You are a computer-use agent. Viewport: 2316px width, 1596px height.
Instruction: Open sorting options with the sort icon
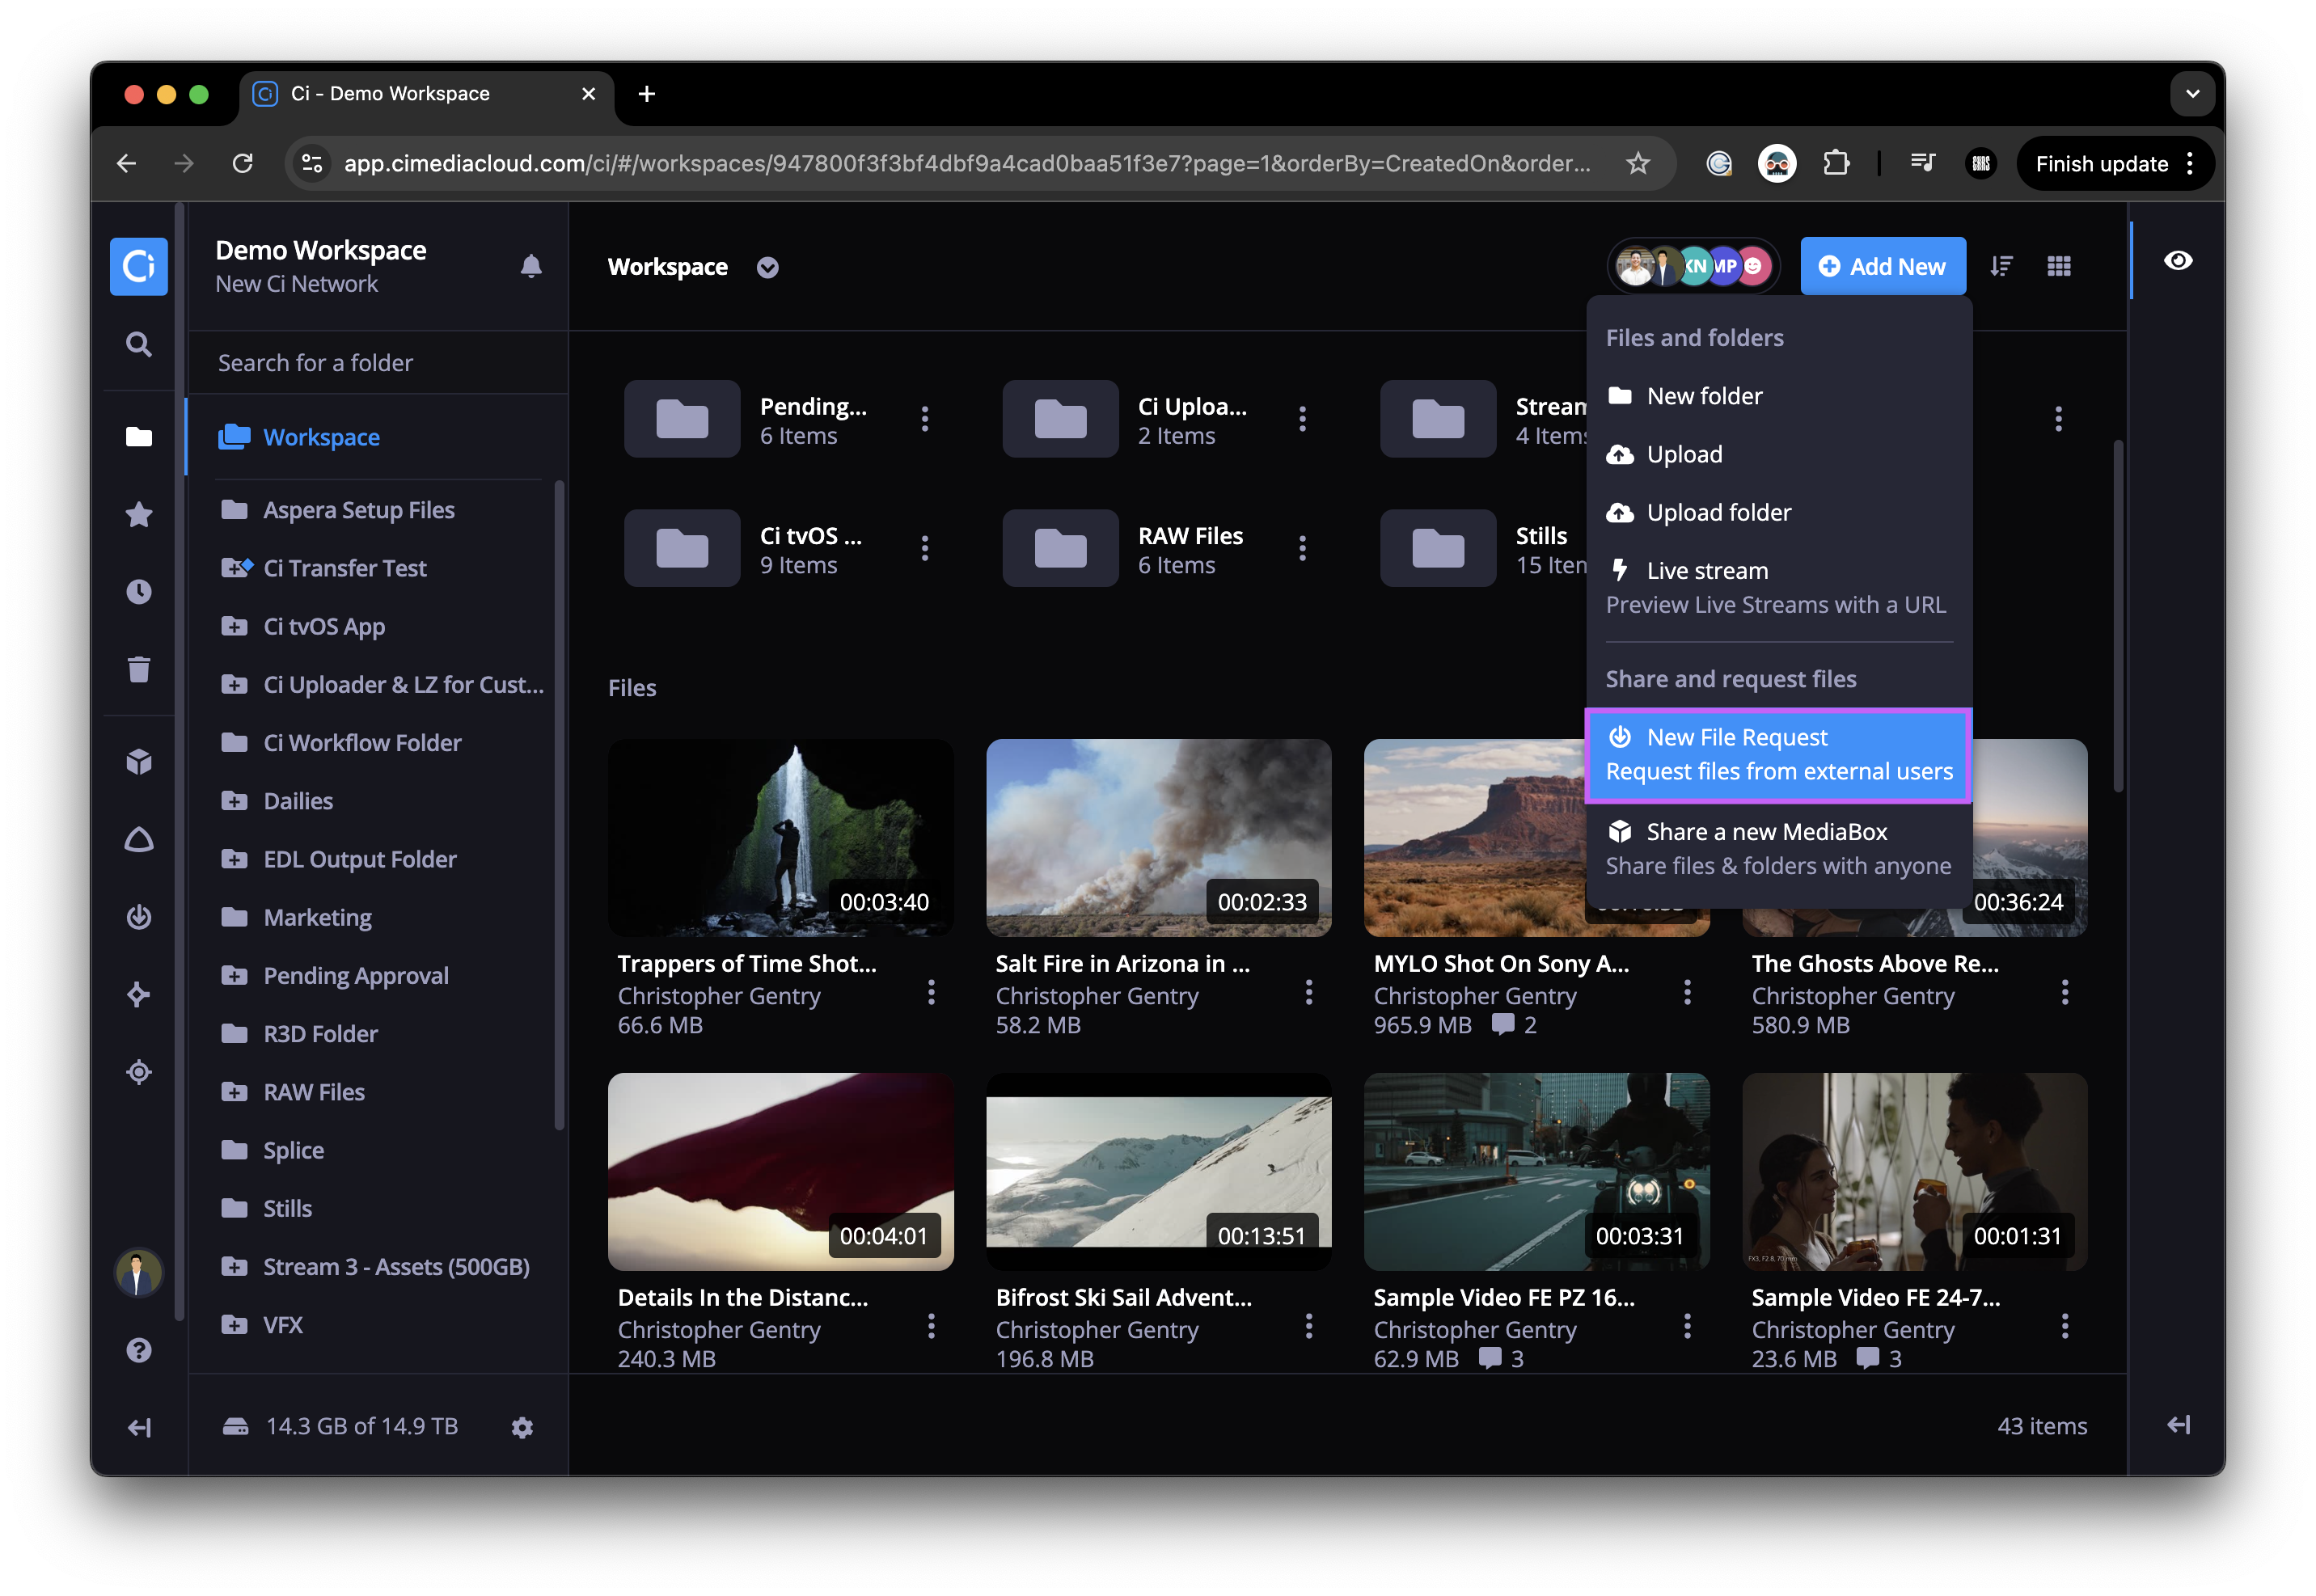click(2001, 266)
